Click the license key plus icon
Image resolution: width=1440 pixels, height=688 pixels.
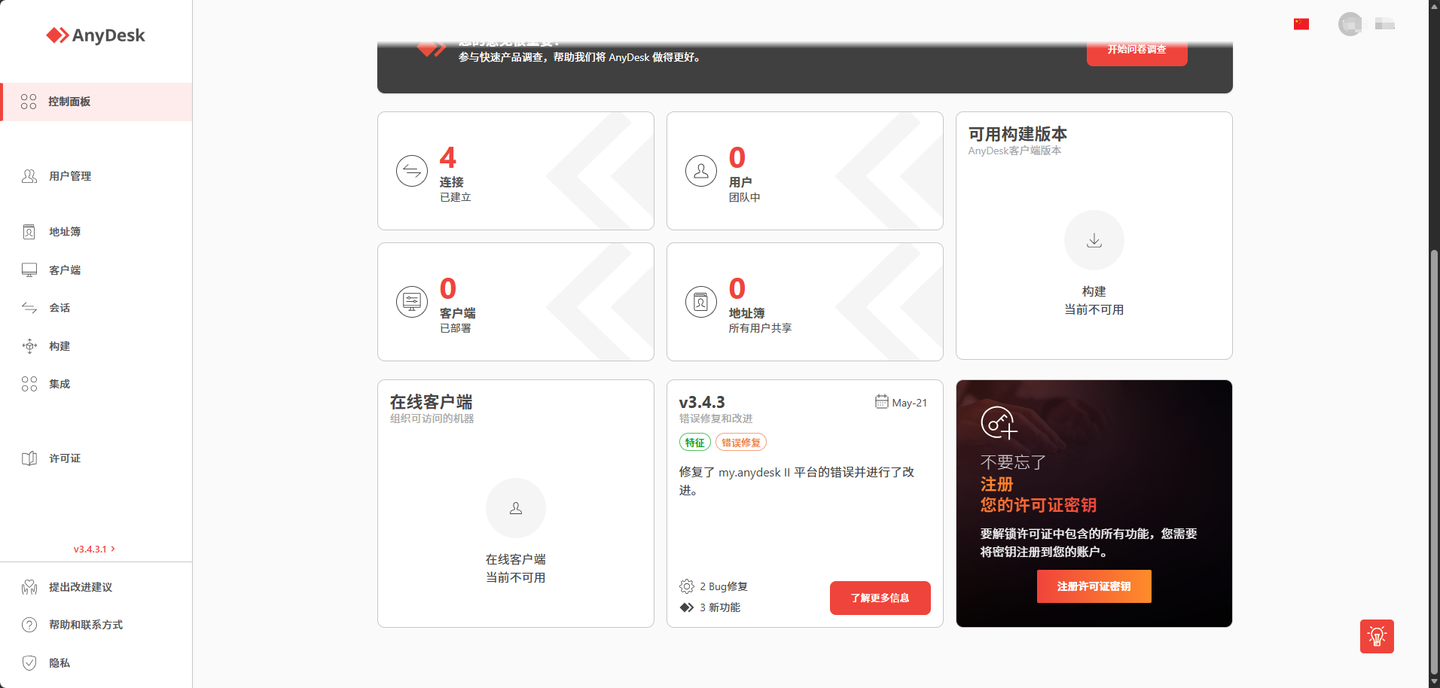[x=999, y=424]
